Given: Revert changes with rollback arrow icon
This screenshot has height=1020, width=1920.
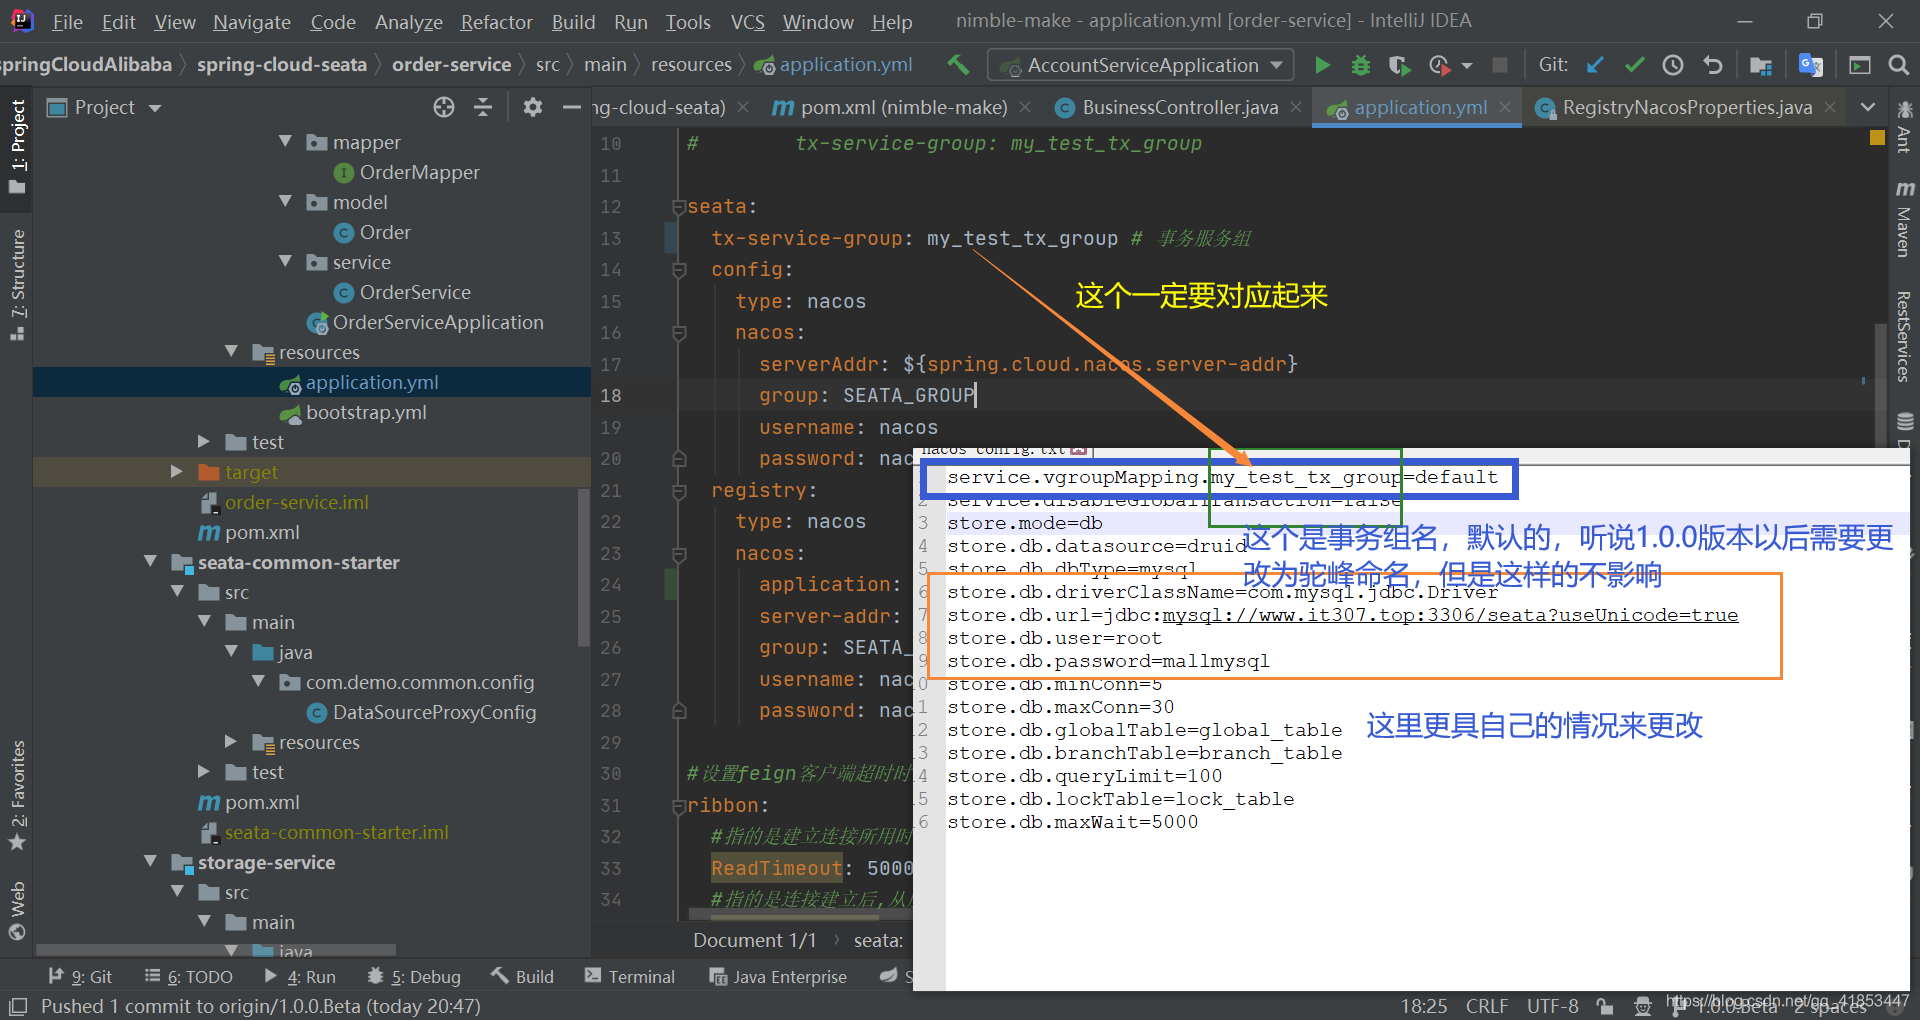Looking at the screenshot, I should (1712, 65).
